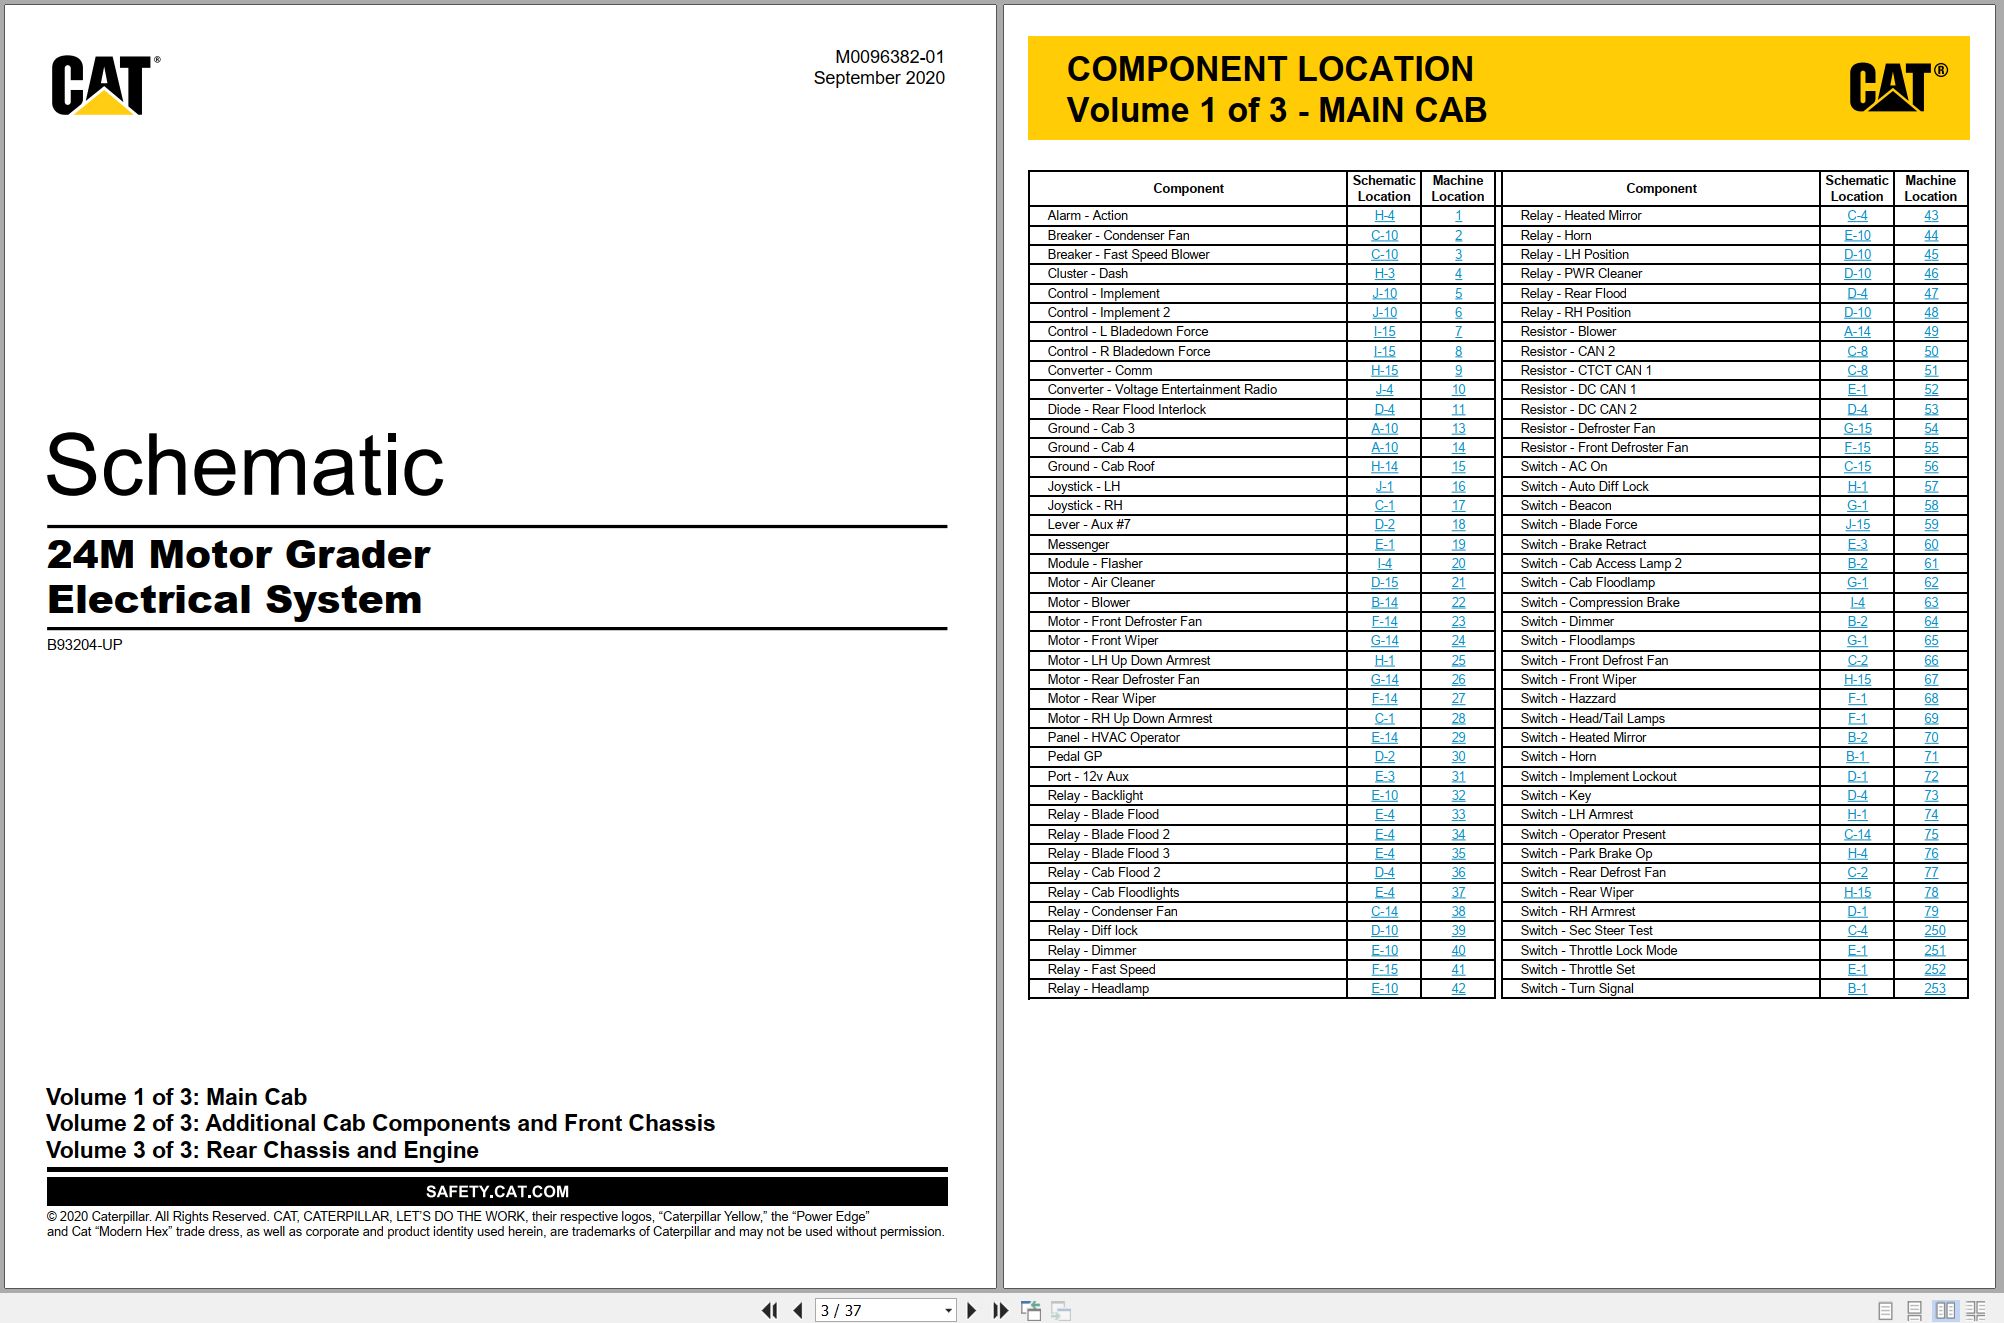Click the Resistor - CTCT CAN 1 label
This screenshot has height=1323, width=2004.
pyautogui.click(x=1586, y=371)
